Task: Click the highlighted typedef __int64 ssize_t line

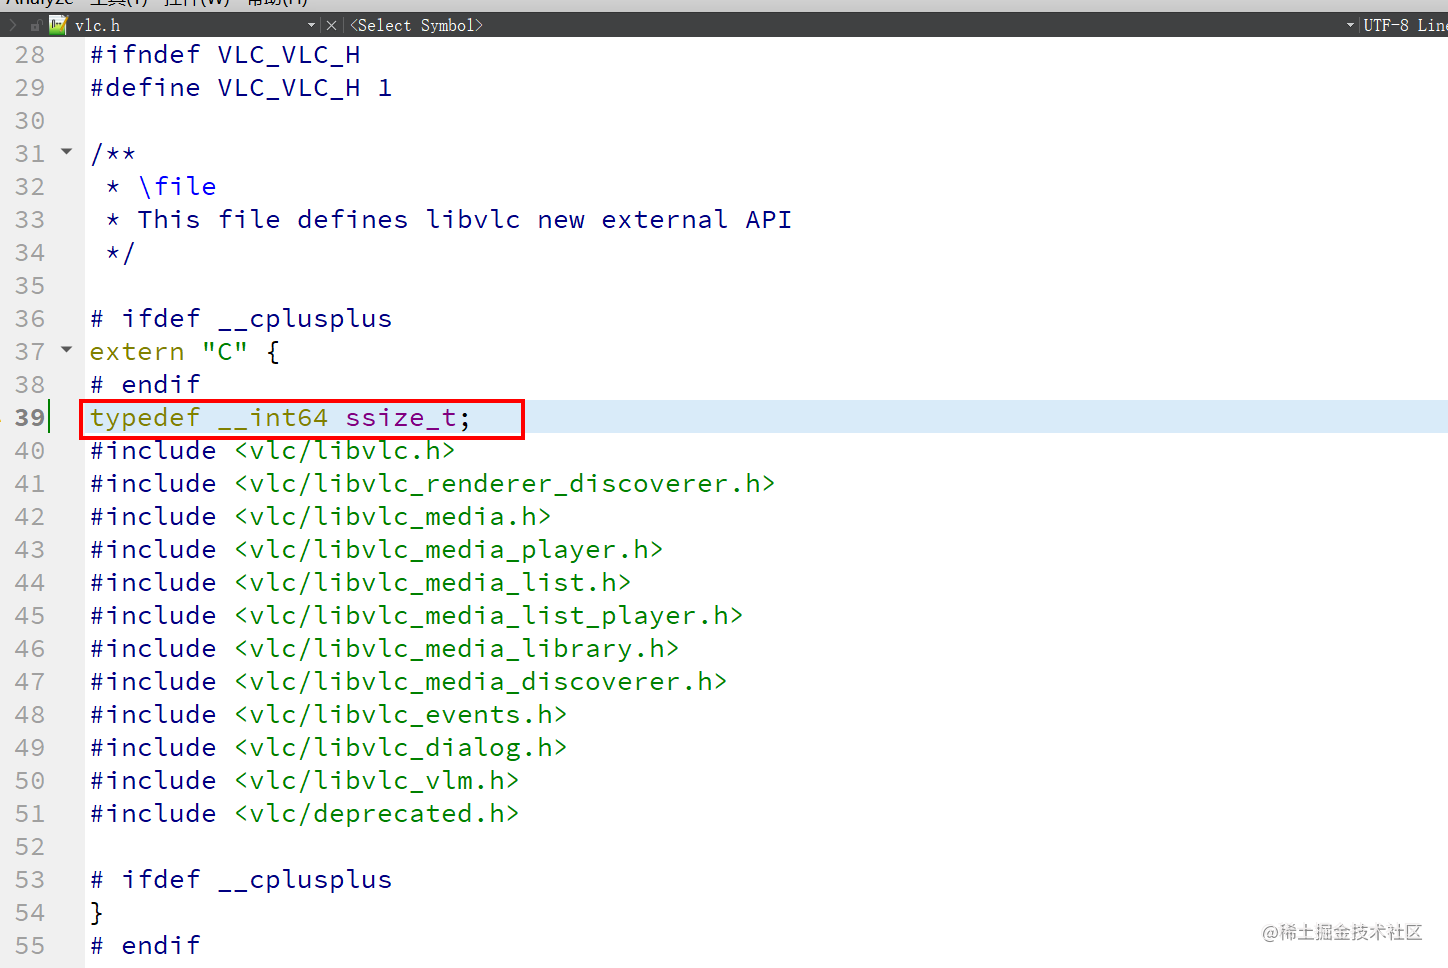Action: [280, 417]
